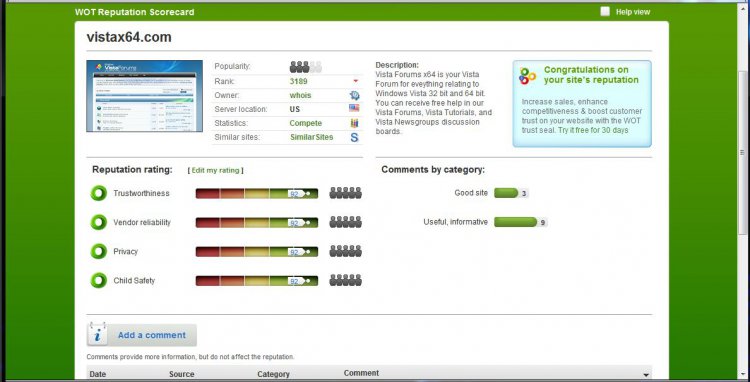Screen dimensions: 750x382
Task: Click the whois lookup icon beside Owner
Action: pos(354,95)
